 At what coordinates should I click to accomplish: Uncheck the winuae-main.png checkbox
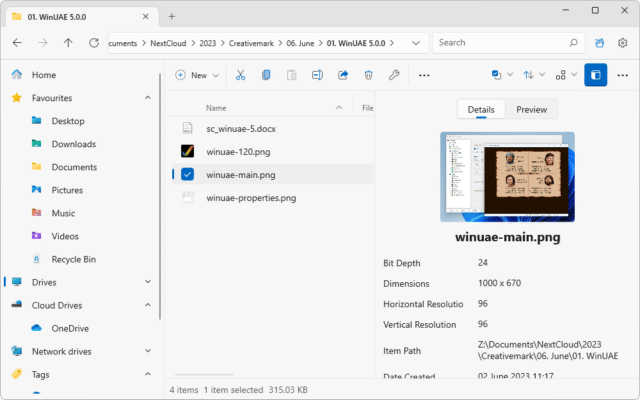tap(187, 175)
